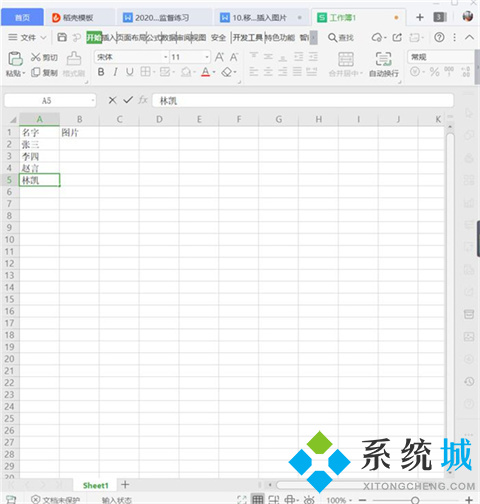Click the fill color bucket icon

tap(186, 72)
